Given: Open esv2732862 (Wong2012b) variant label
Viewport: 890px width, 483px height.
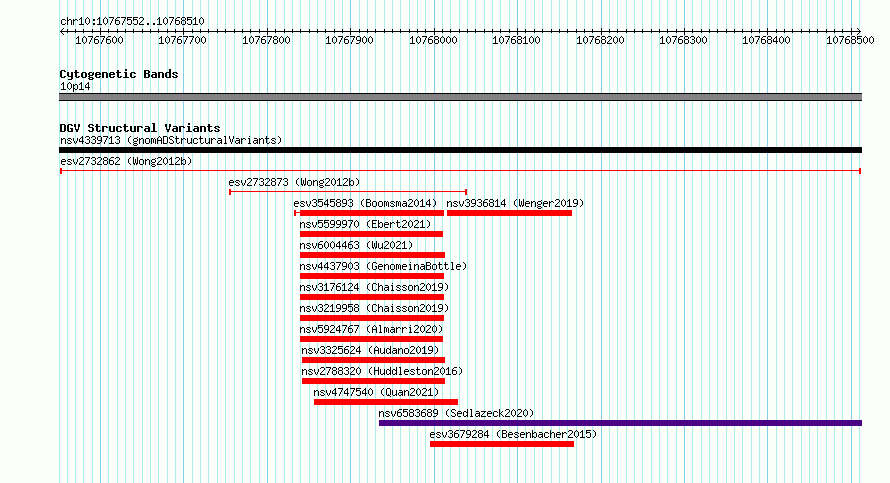Looking at the screenshot, I should (x=126, y=161).
